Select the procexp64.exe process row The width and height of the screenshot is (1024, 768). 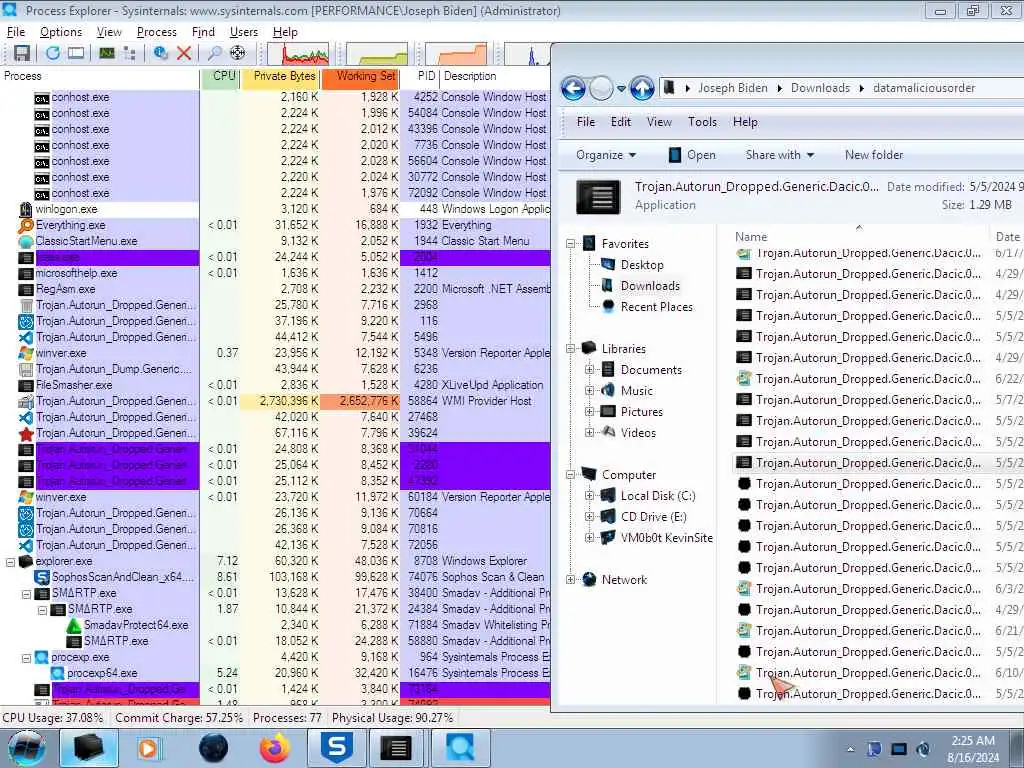(275, 673)
